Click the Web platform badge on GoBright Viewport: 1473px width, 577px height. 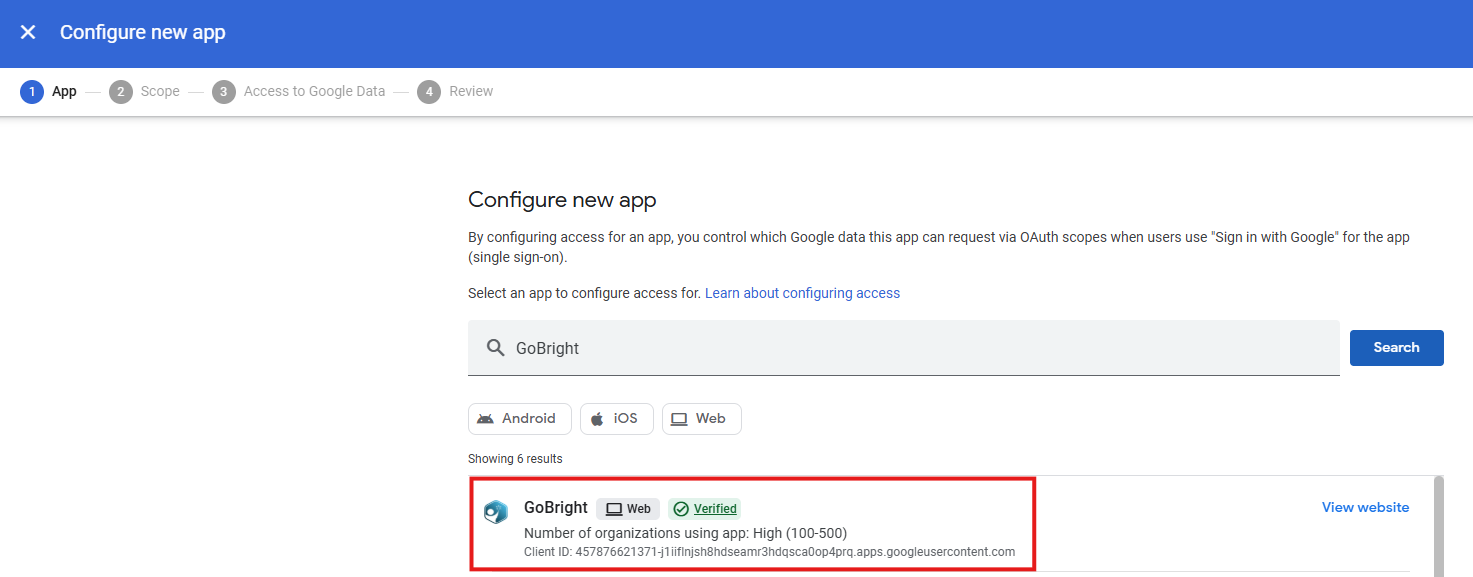(x=628, y=509)
